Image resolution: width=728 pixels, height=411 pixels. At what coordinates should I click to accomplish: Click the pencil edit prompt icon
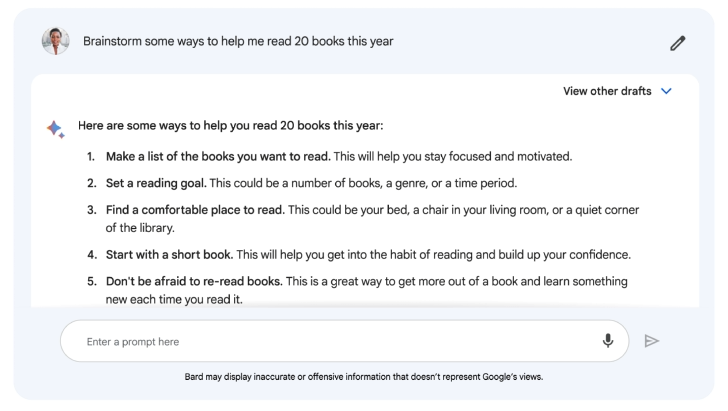pos(677,43)
